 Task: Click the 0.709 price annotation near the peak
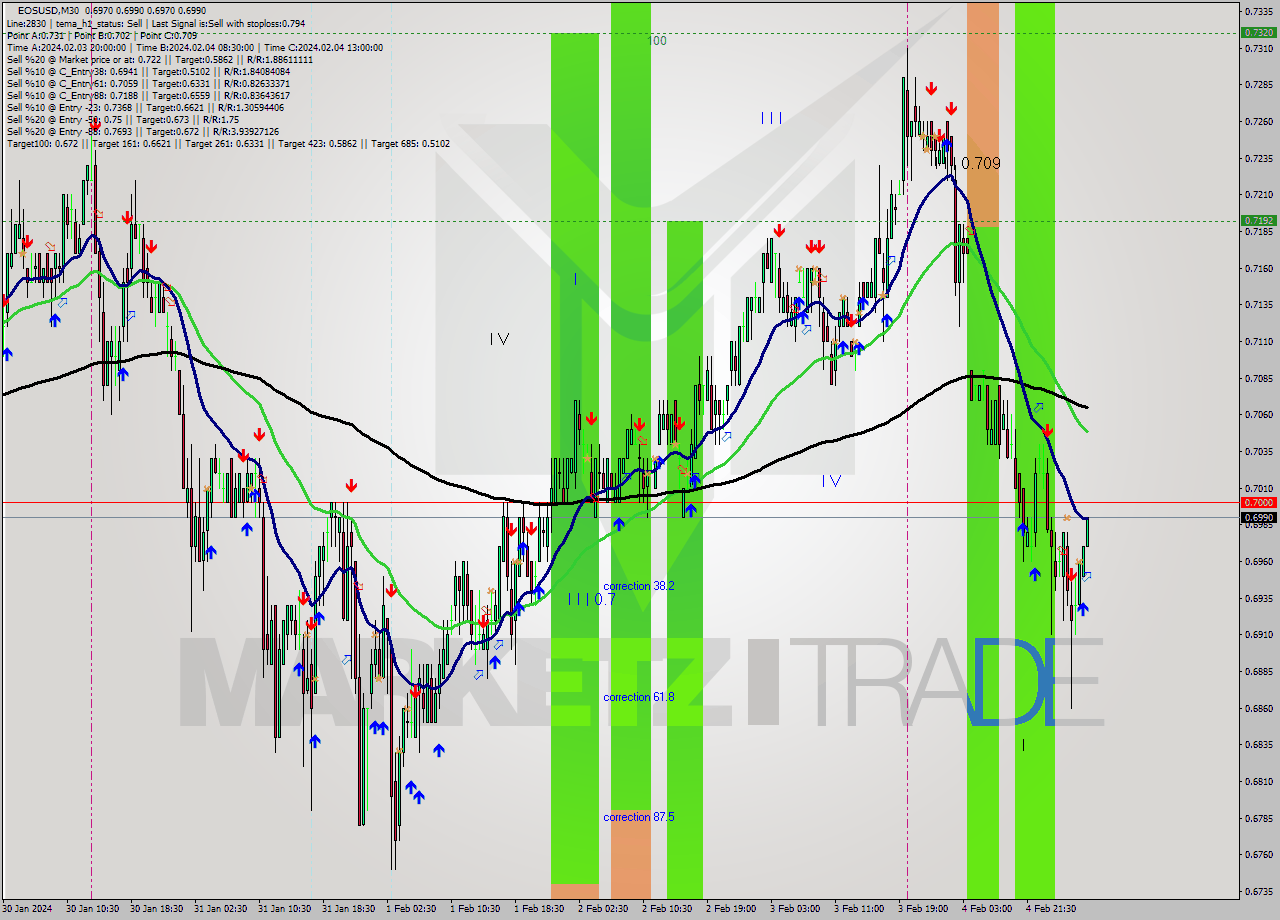point(980,163)
